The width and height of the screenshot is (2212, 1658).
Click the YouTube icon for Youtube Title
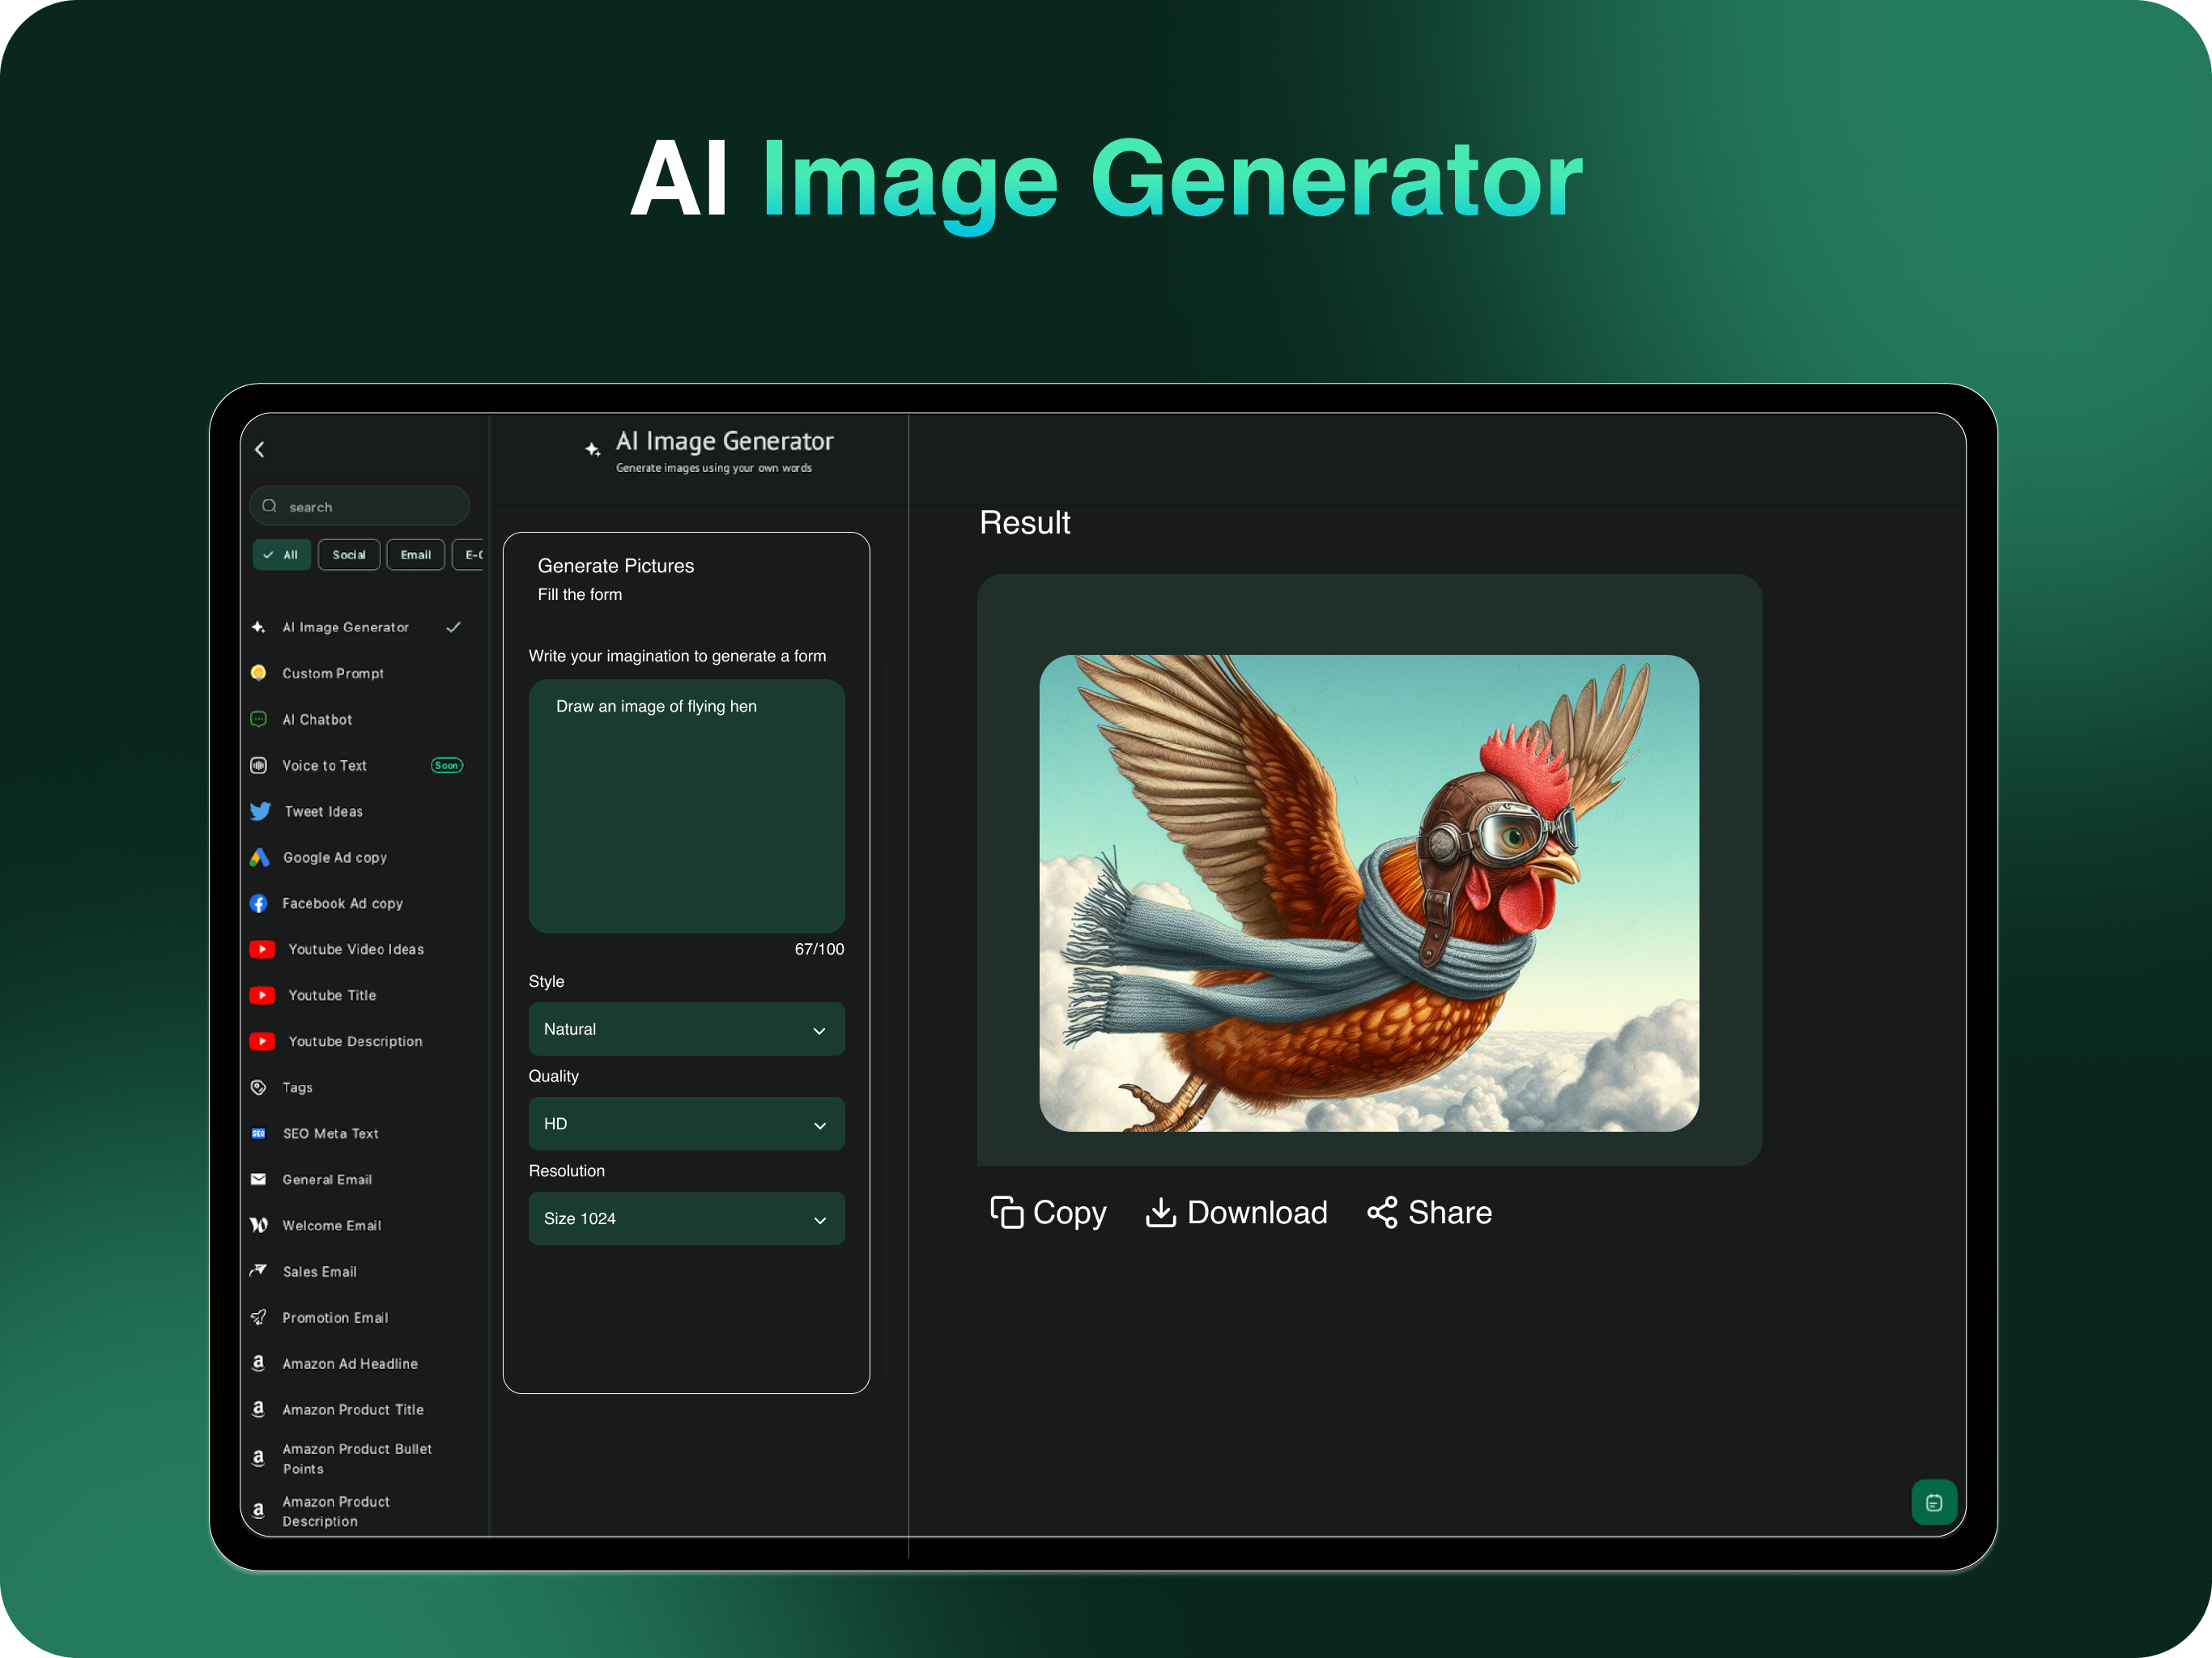pos(262,995)
